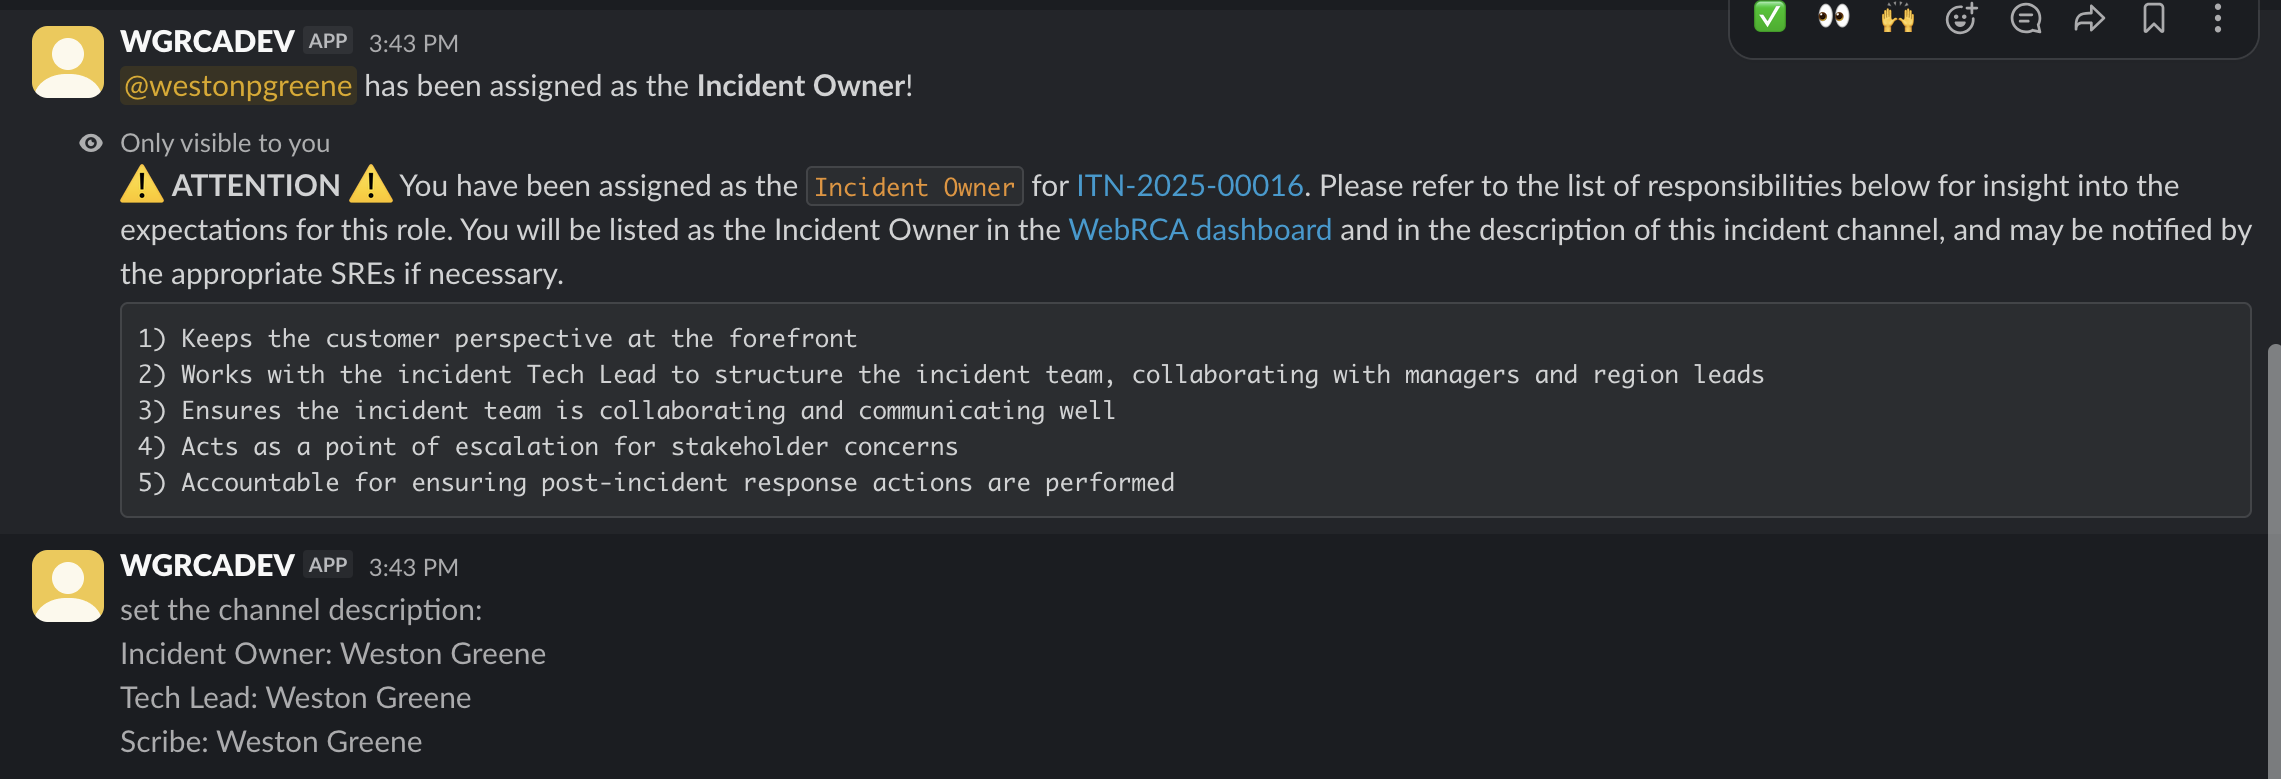
Task: Click the 3:43 PM timestamp above 'set the channel description'
Action: [413, 568]
